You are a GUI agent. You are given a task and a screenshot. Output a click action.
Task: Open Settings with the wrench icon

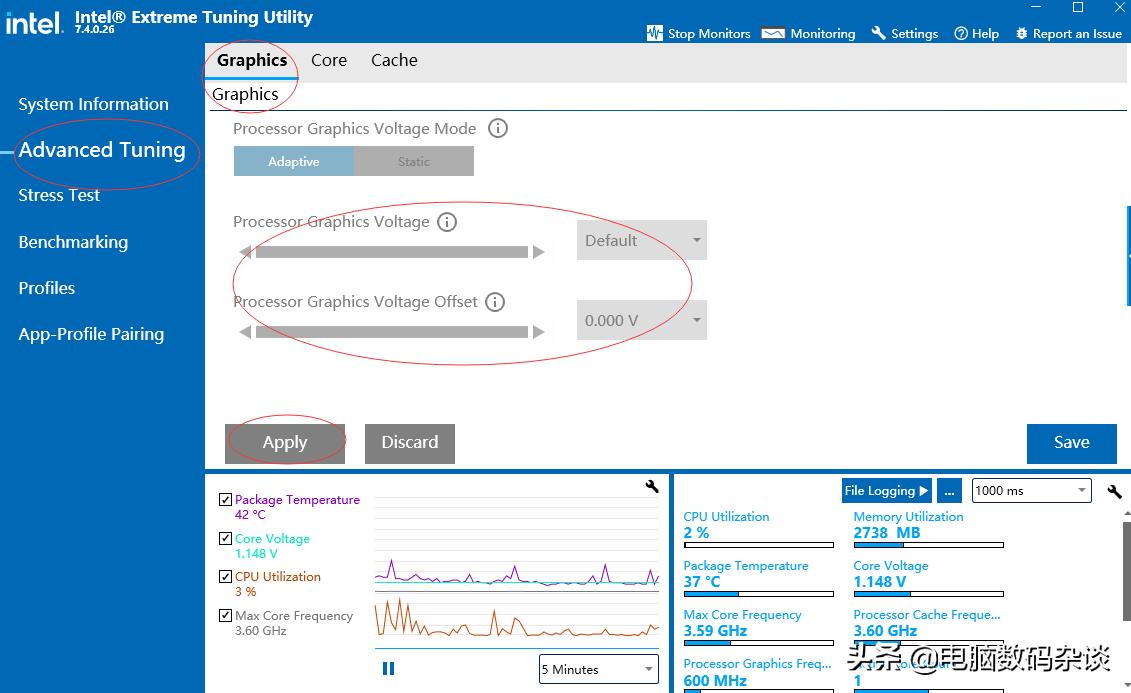click(905, 33)
